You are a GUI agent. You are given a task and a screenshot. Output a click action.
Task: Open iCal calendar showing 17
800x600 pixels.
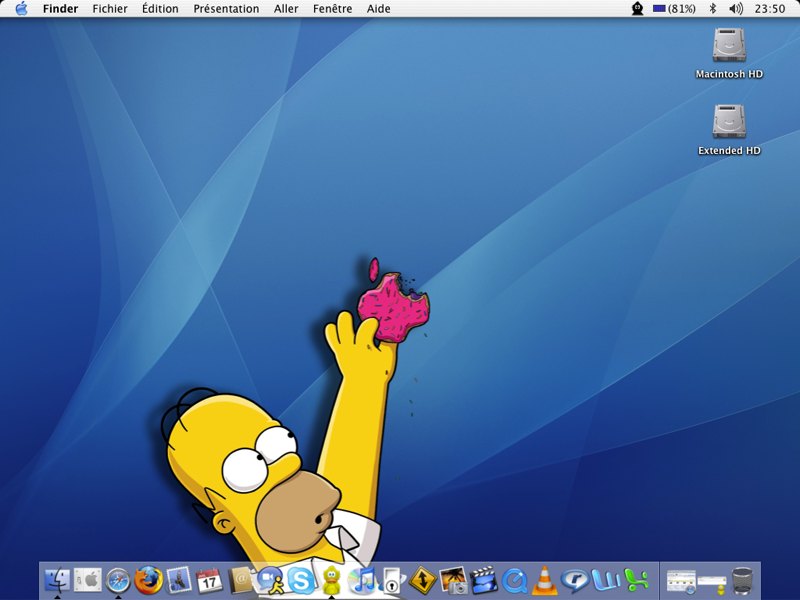tap(209, 581)
